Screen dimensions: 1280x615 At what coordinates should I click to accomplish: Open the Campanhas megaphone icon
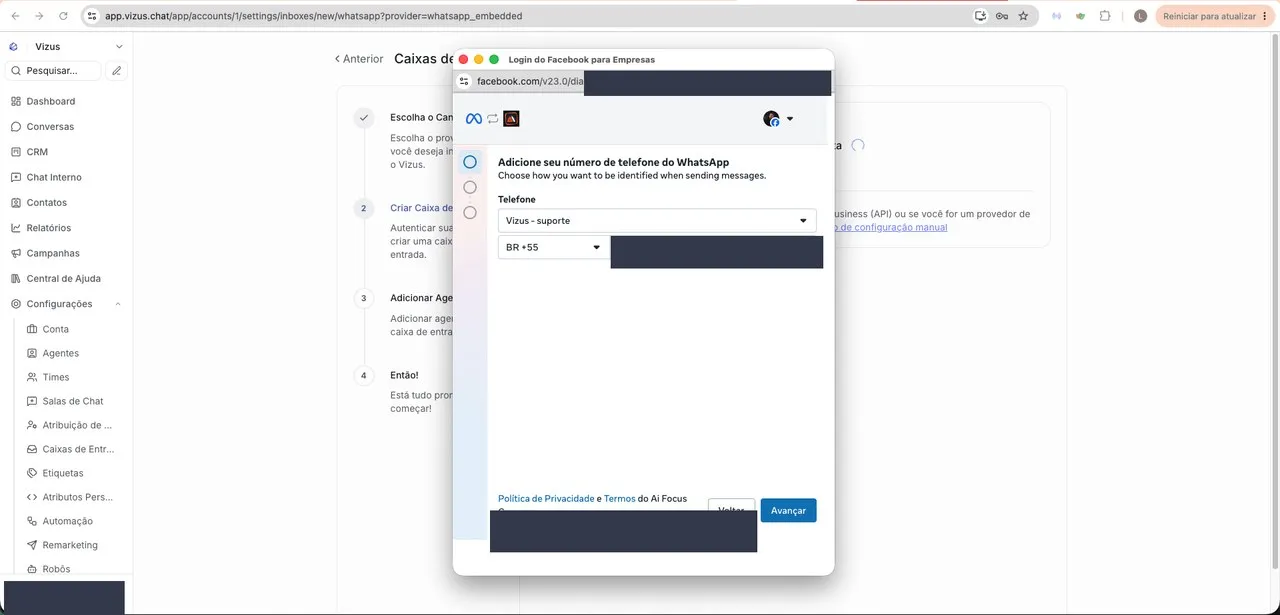click(16, 253)
